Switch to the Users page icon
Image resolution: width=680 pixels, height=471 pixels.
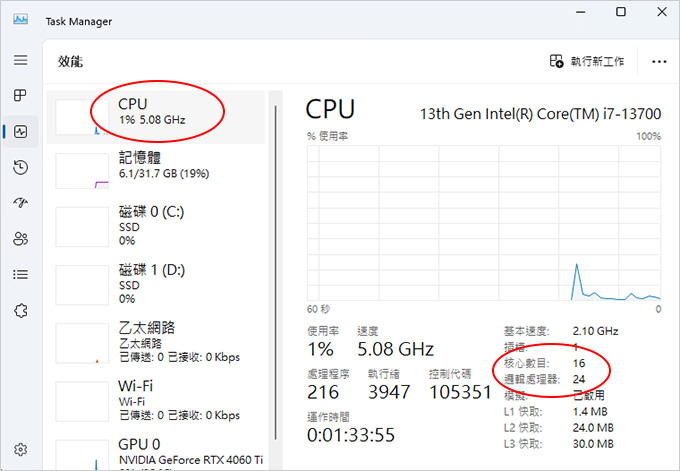20,239
